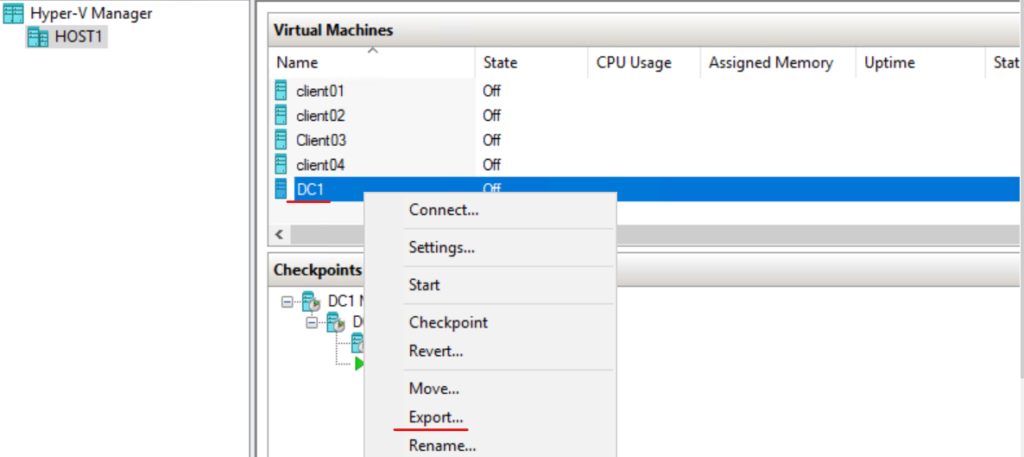Click the Hyper-V Manager root icon

(x=14, y=13)
